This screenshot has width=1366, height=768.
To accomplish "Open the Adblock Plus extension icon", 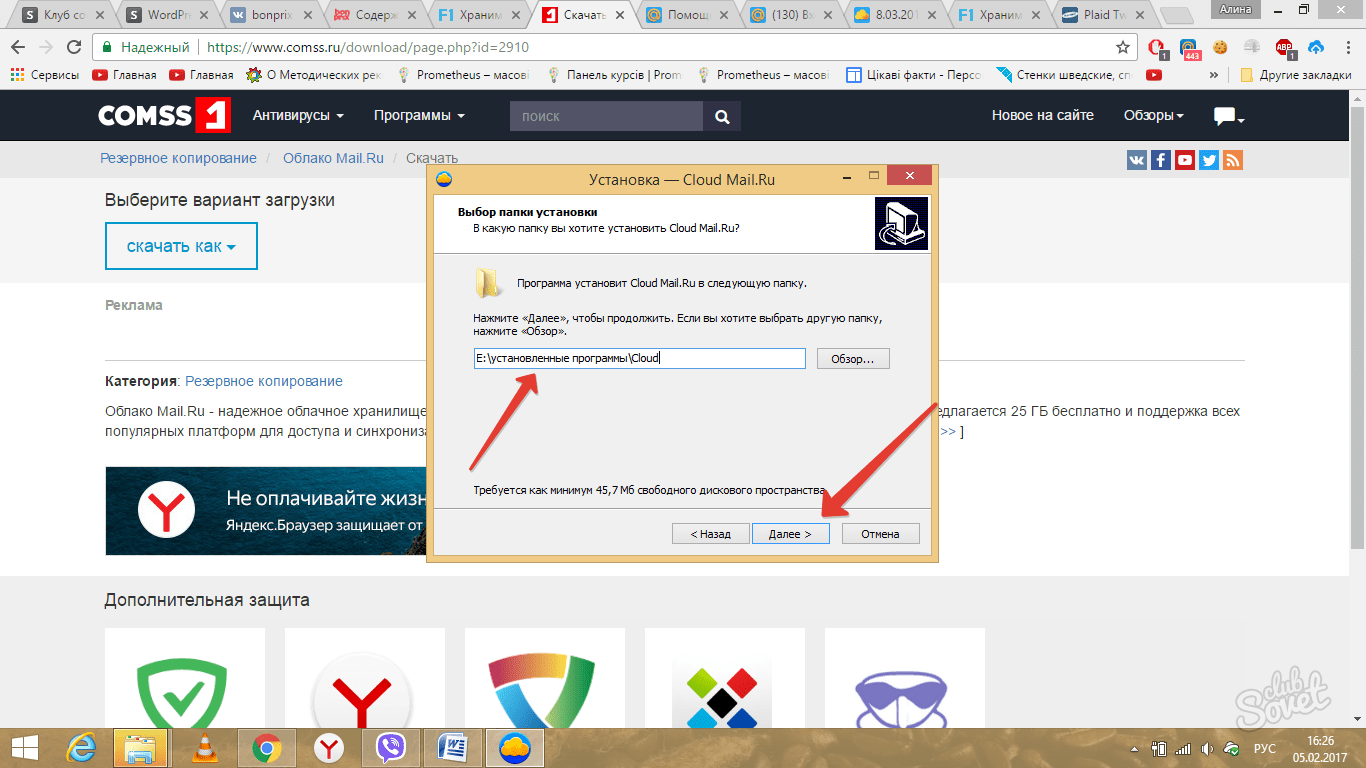I will pos(1284,47).
